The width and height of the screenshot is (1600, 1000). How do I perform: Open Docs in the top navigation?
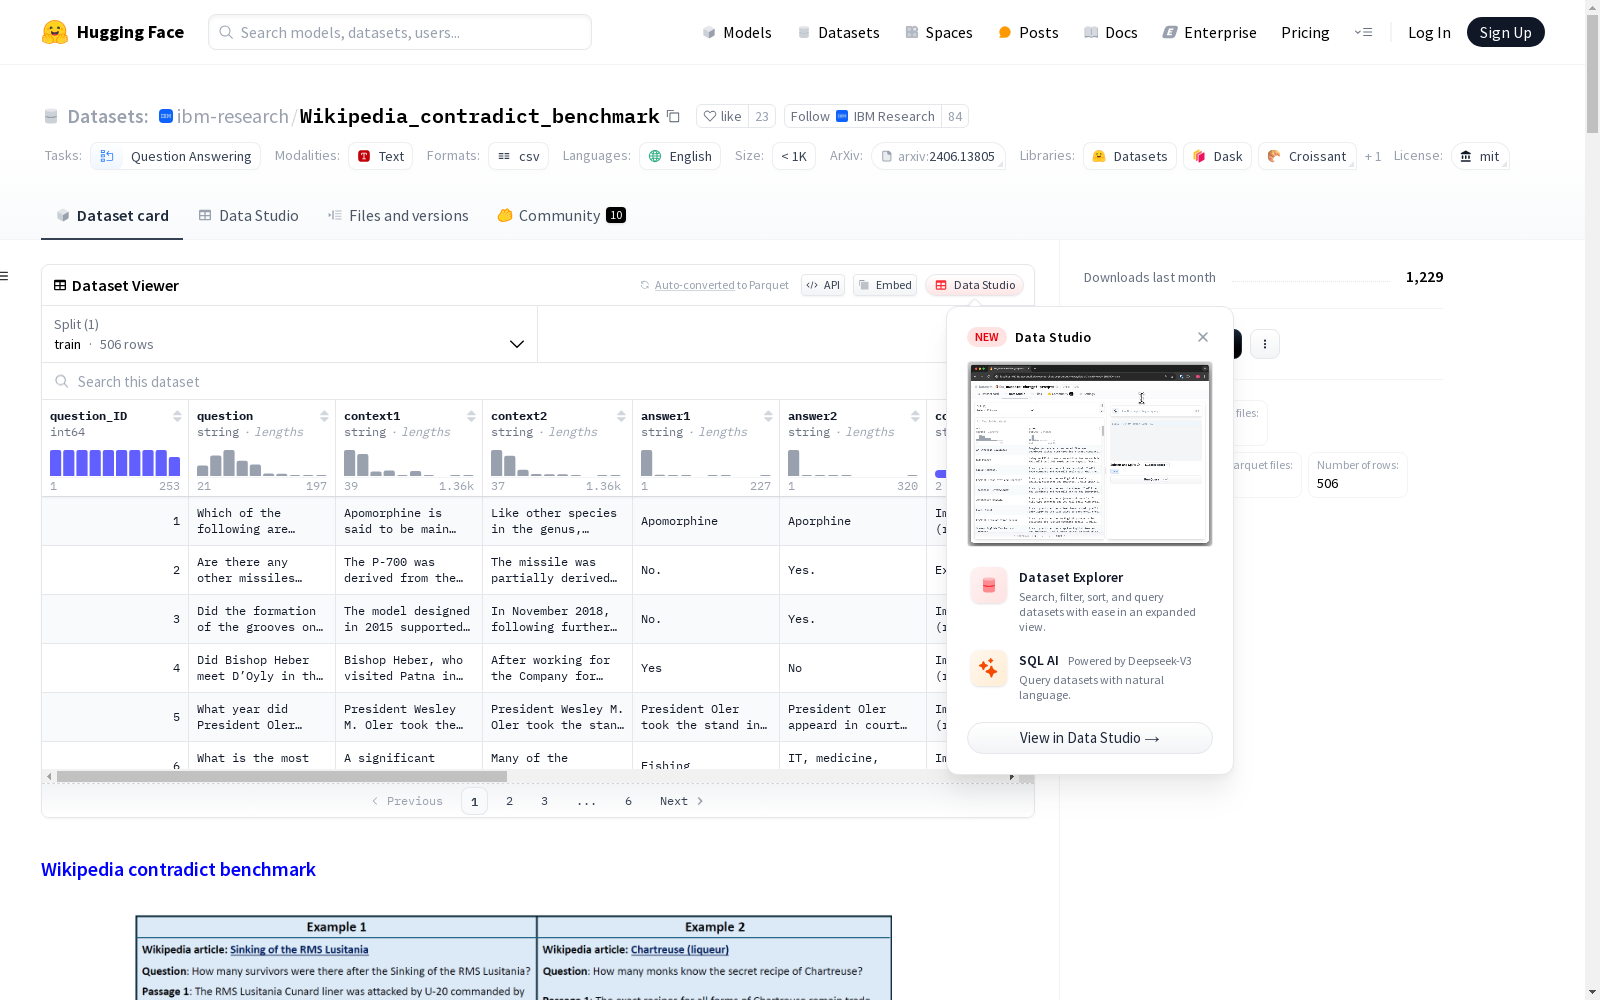coord(1111,32)
